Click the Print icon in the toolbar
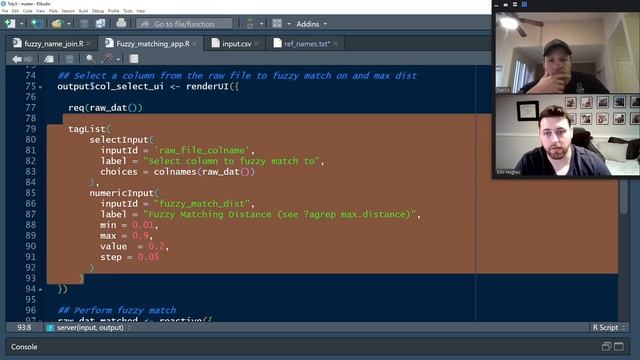 [x=121, y=23]
